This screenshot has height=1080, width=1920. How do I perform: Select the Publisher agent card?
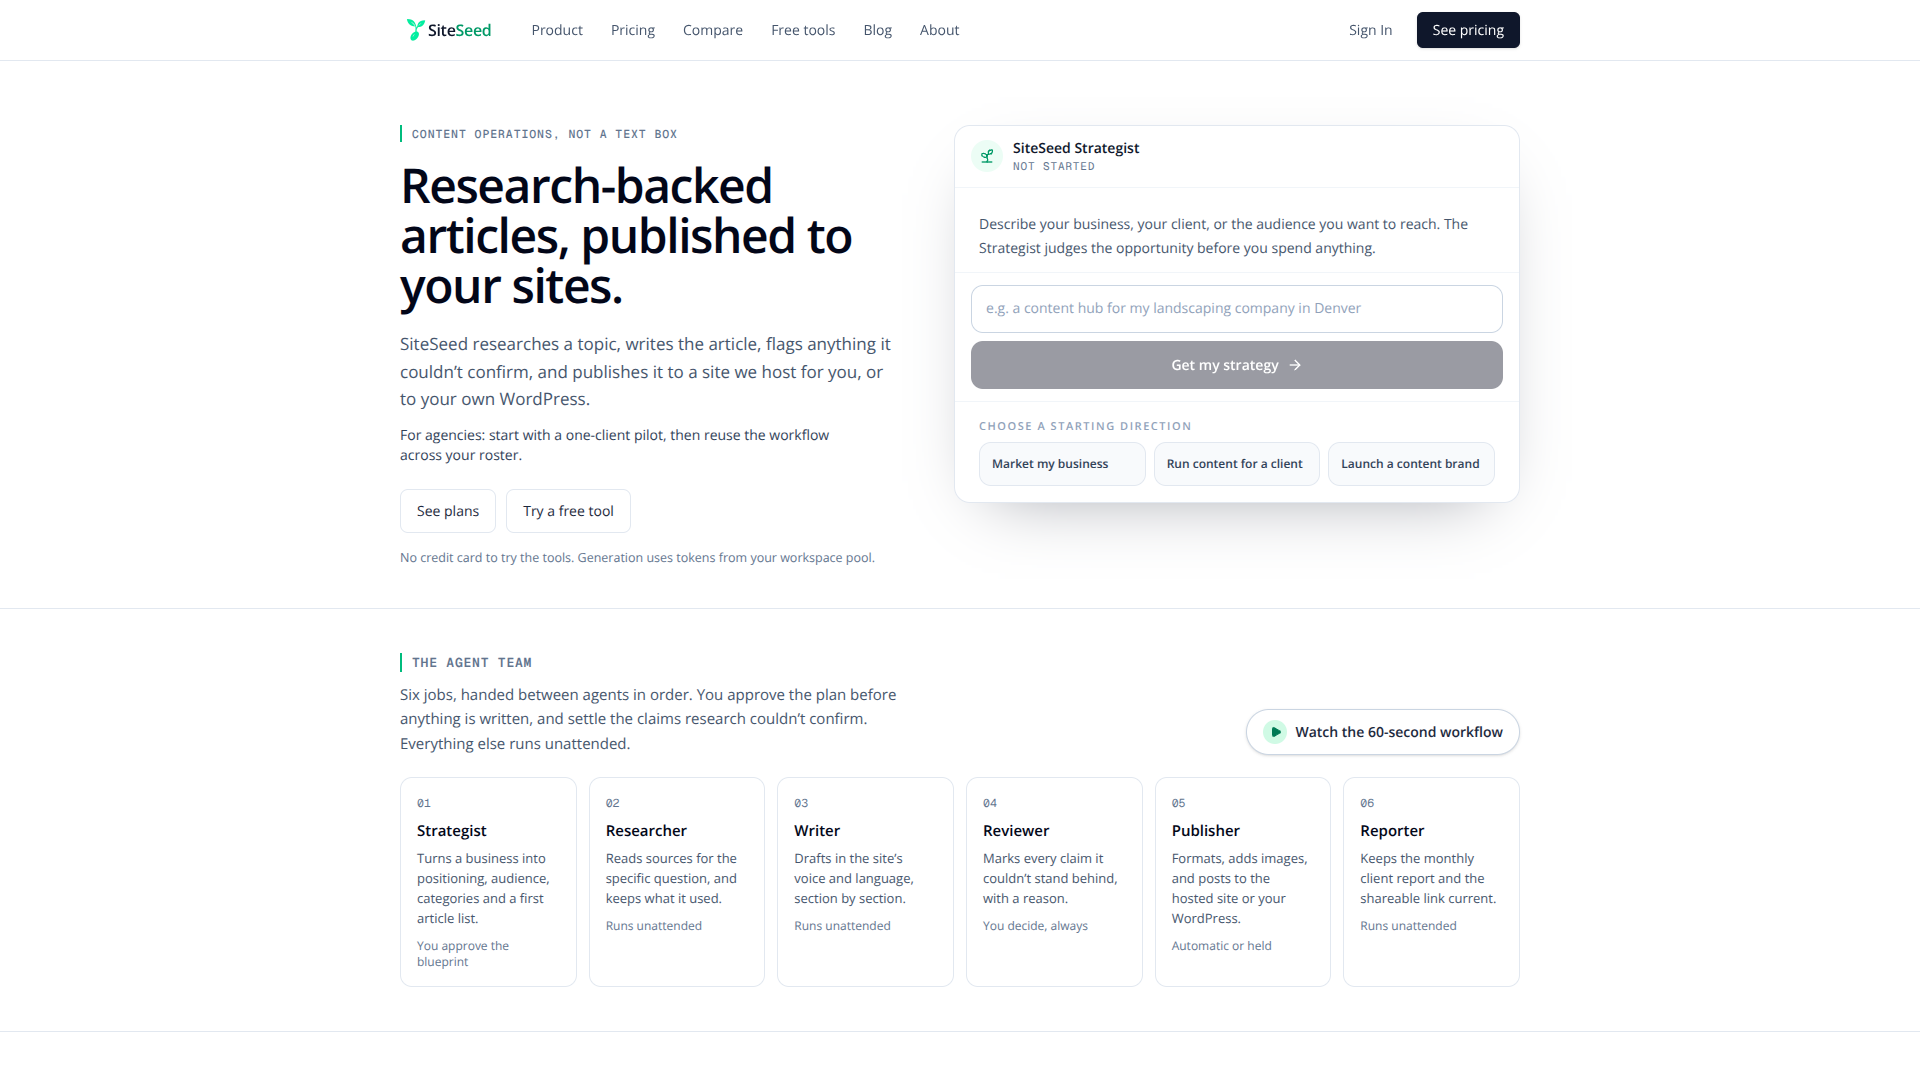click(x=1243, y=882)
